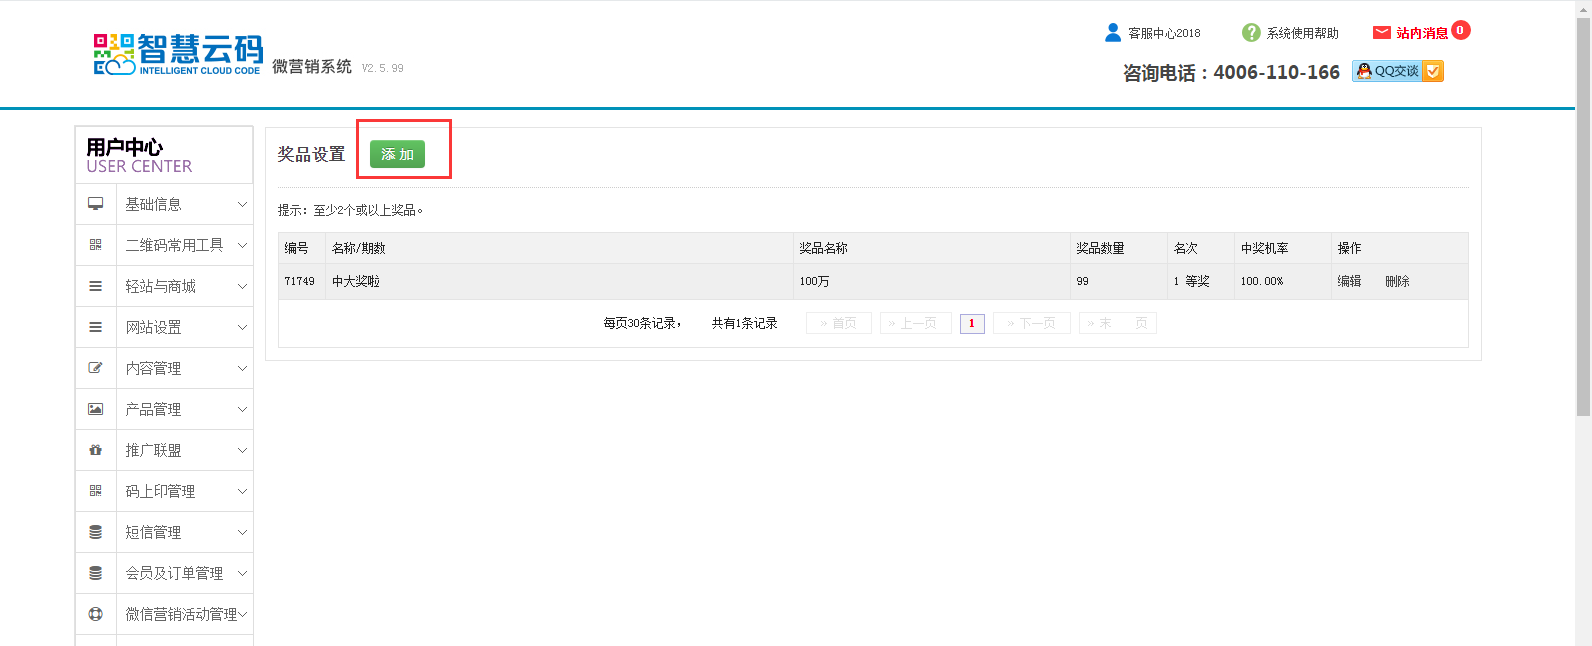Click the green question mark help icon
Screen dimensions: 1592x646
[x=1251, y=33]
